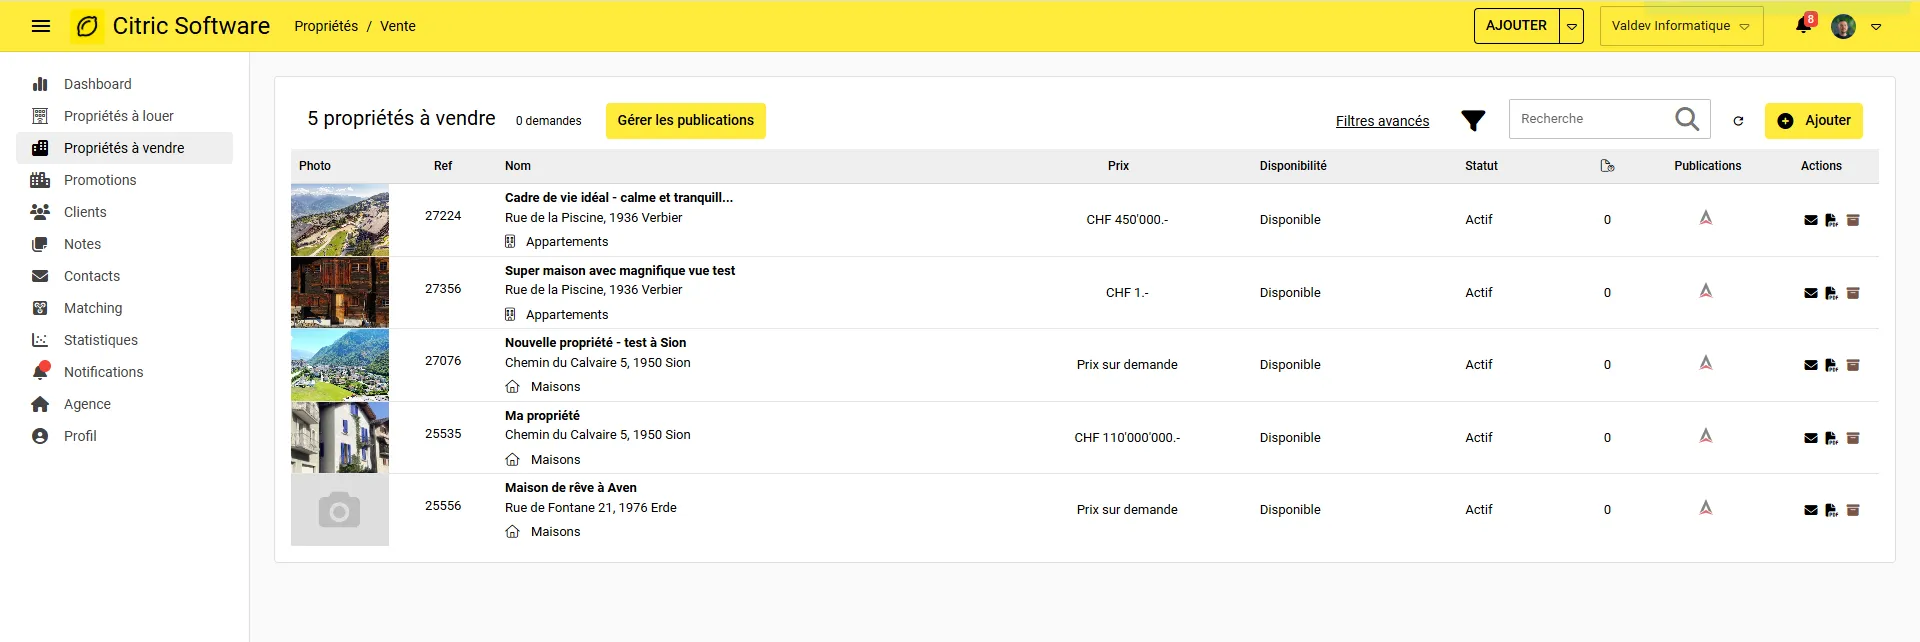Open photo thumbnail of property 27224

(x=340, y=220)
